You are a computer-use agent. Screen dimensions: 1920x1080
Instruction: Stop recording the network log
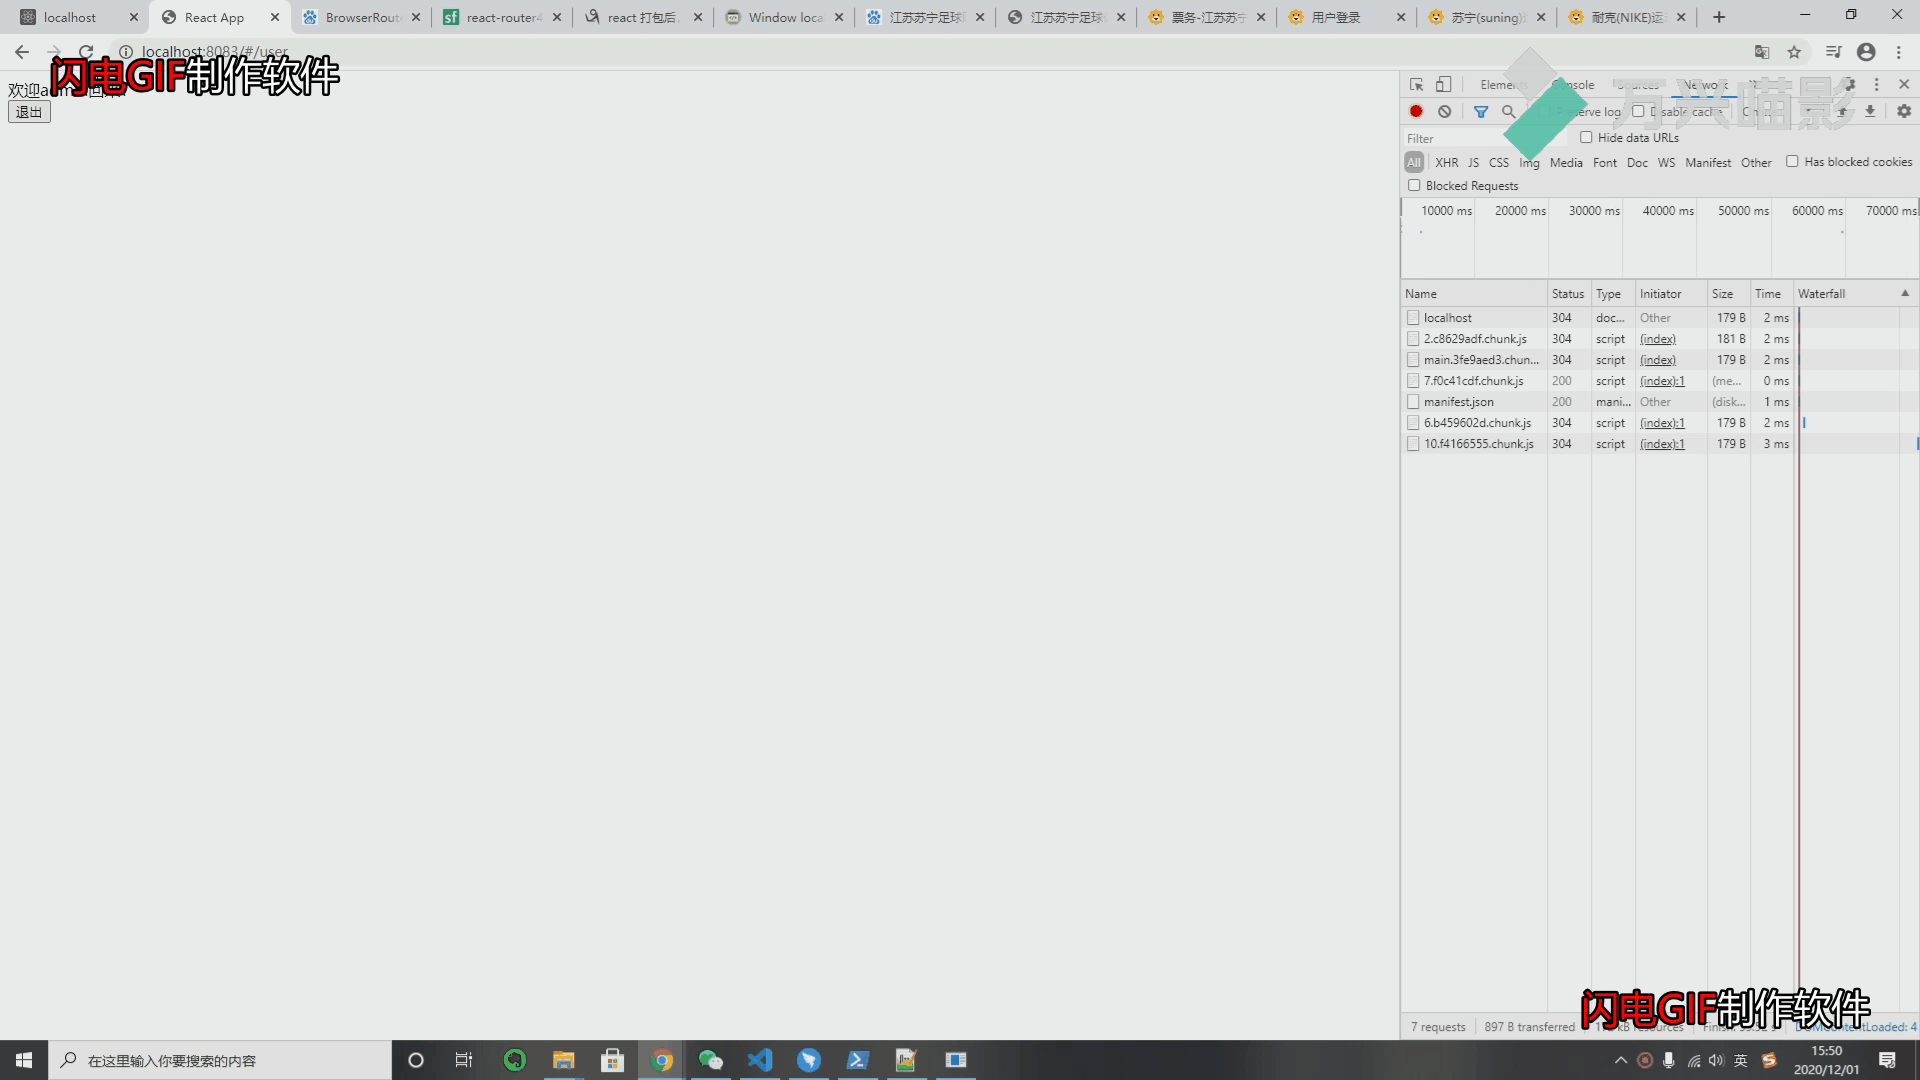tap(1416, 112)
